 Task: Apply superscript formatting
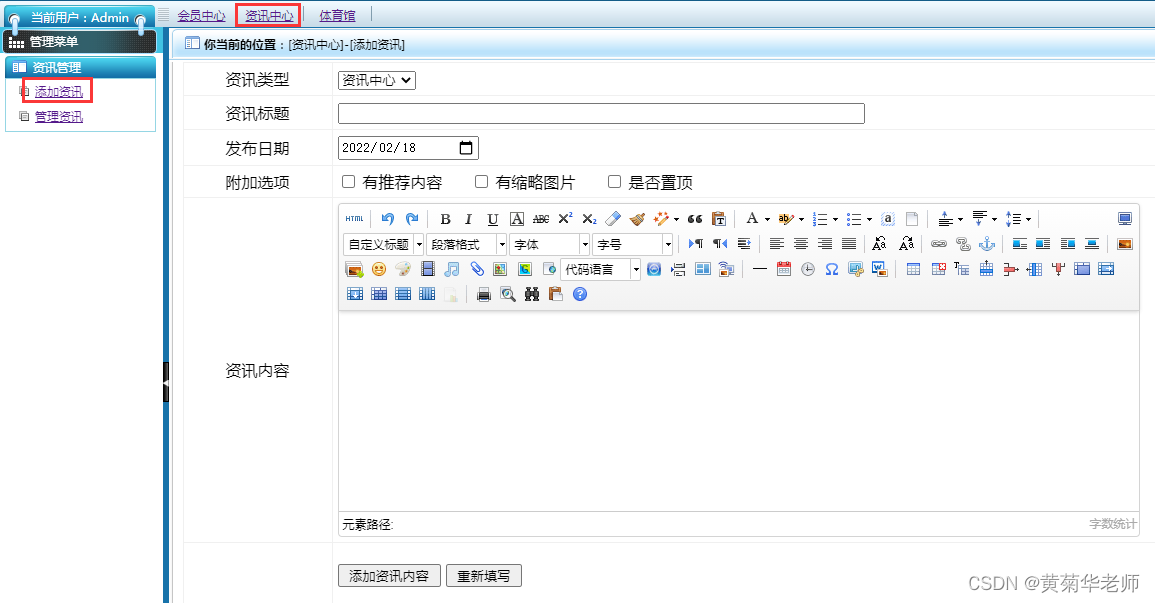point(565,219)
